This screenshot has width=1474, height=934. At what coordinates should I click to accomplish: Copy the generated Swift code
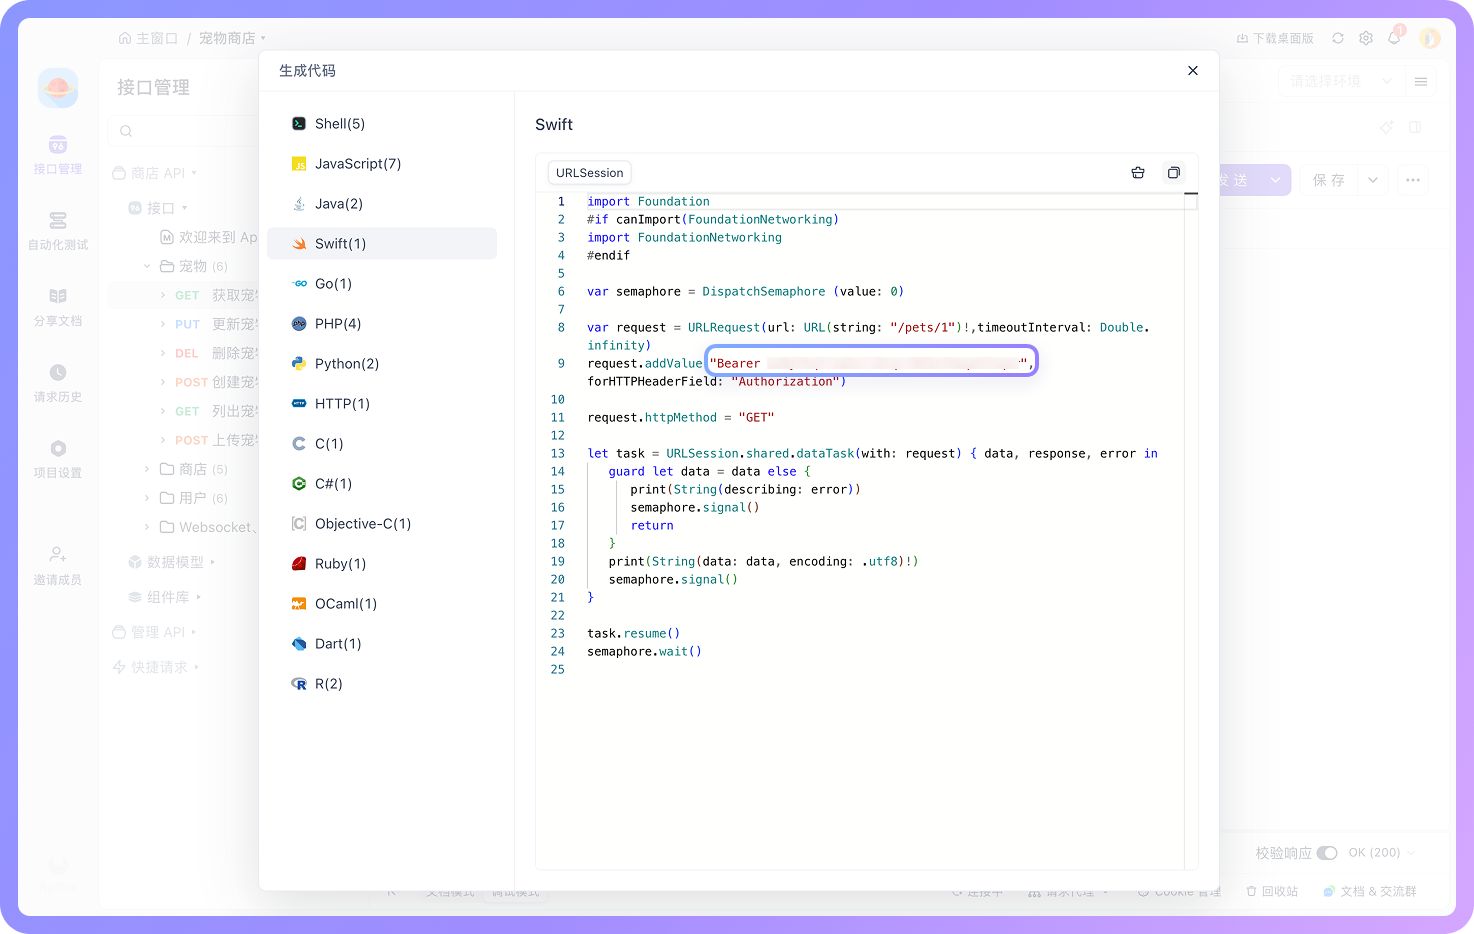(1174, 173)
